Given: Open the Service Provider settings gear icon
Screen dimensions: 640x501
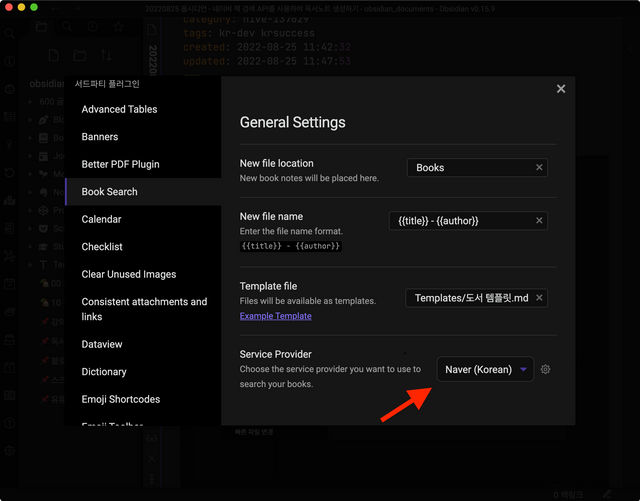Looking at the screenshot, I should click(x=545, y=369).
